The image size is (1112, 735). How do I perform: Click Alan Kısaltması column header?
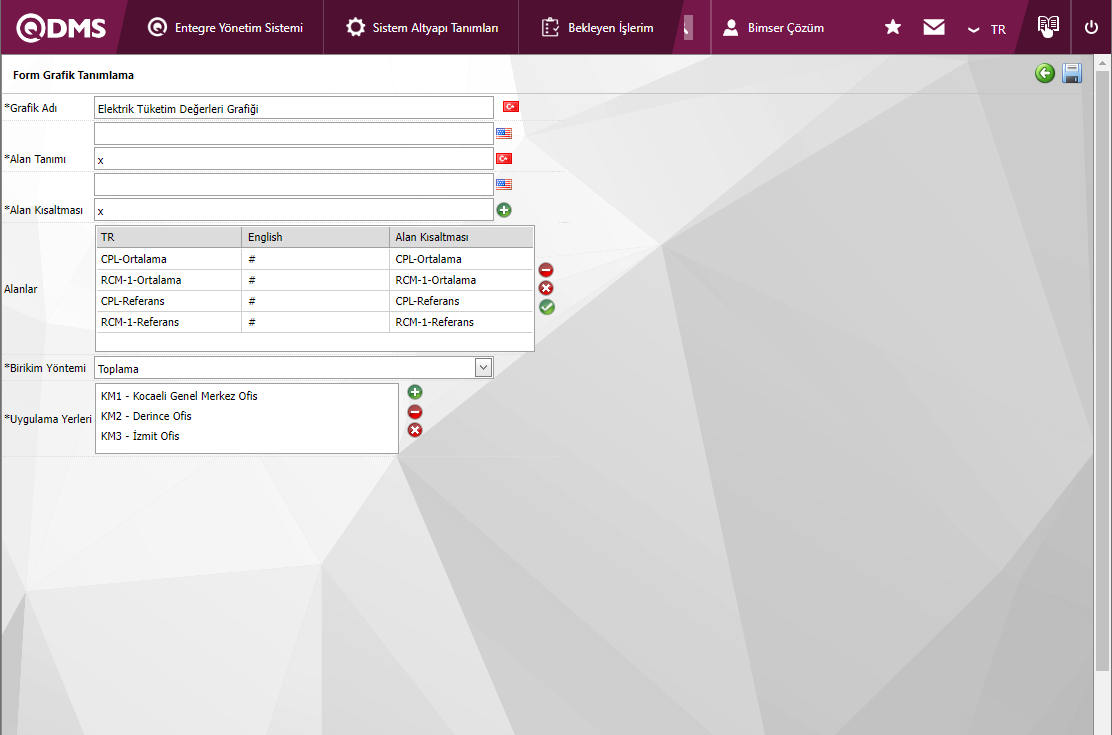[x=461, y=237]
